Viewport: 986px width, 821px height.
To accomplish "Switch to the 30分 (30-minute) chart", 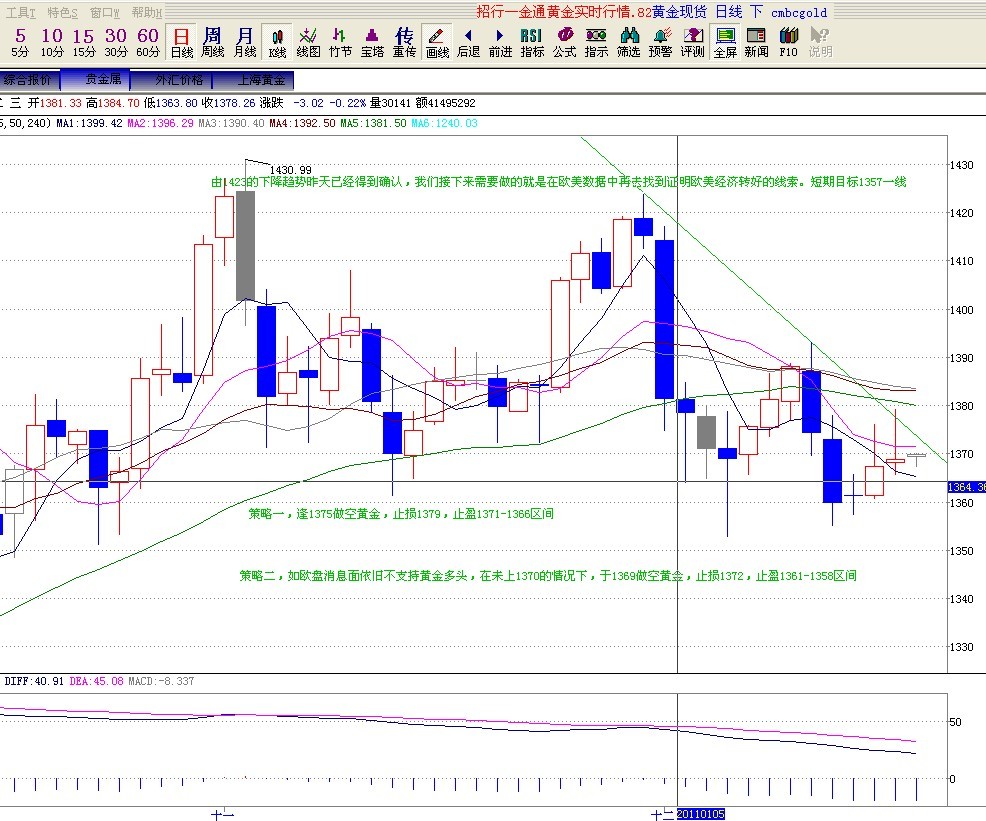I will pos(116,43).
